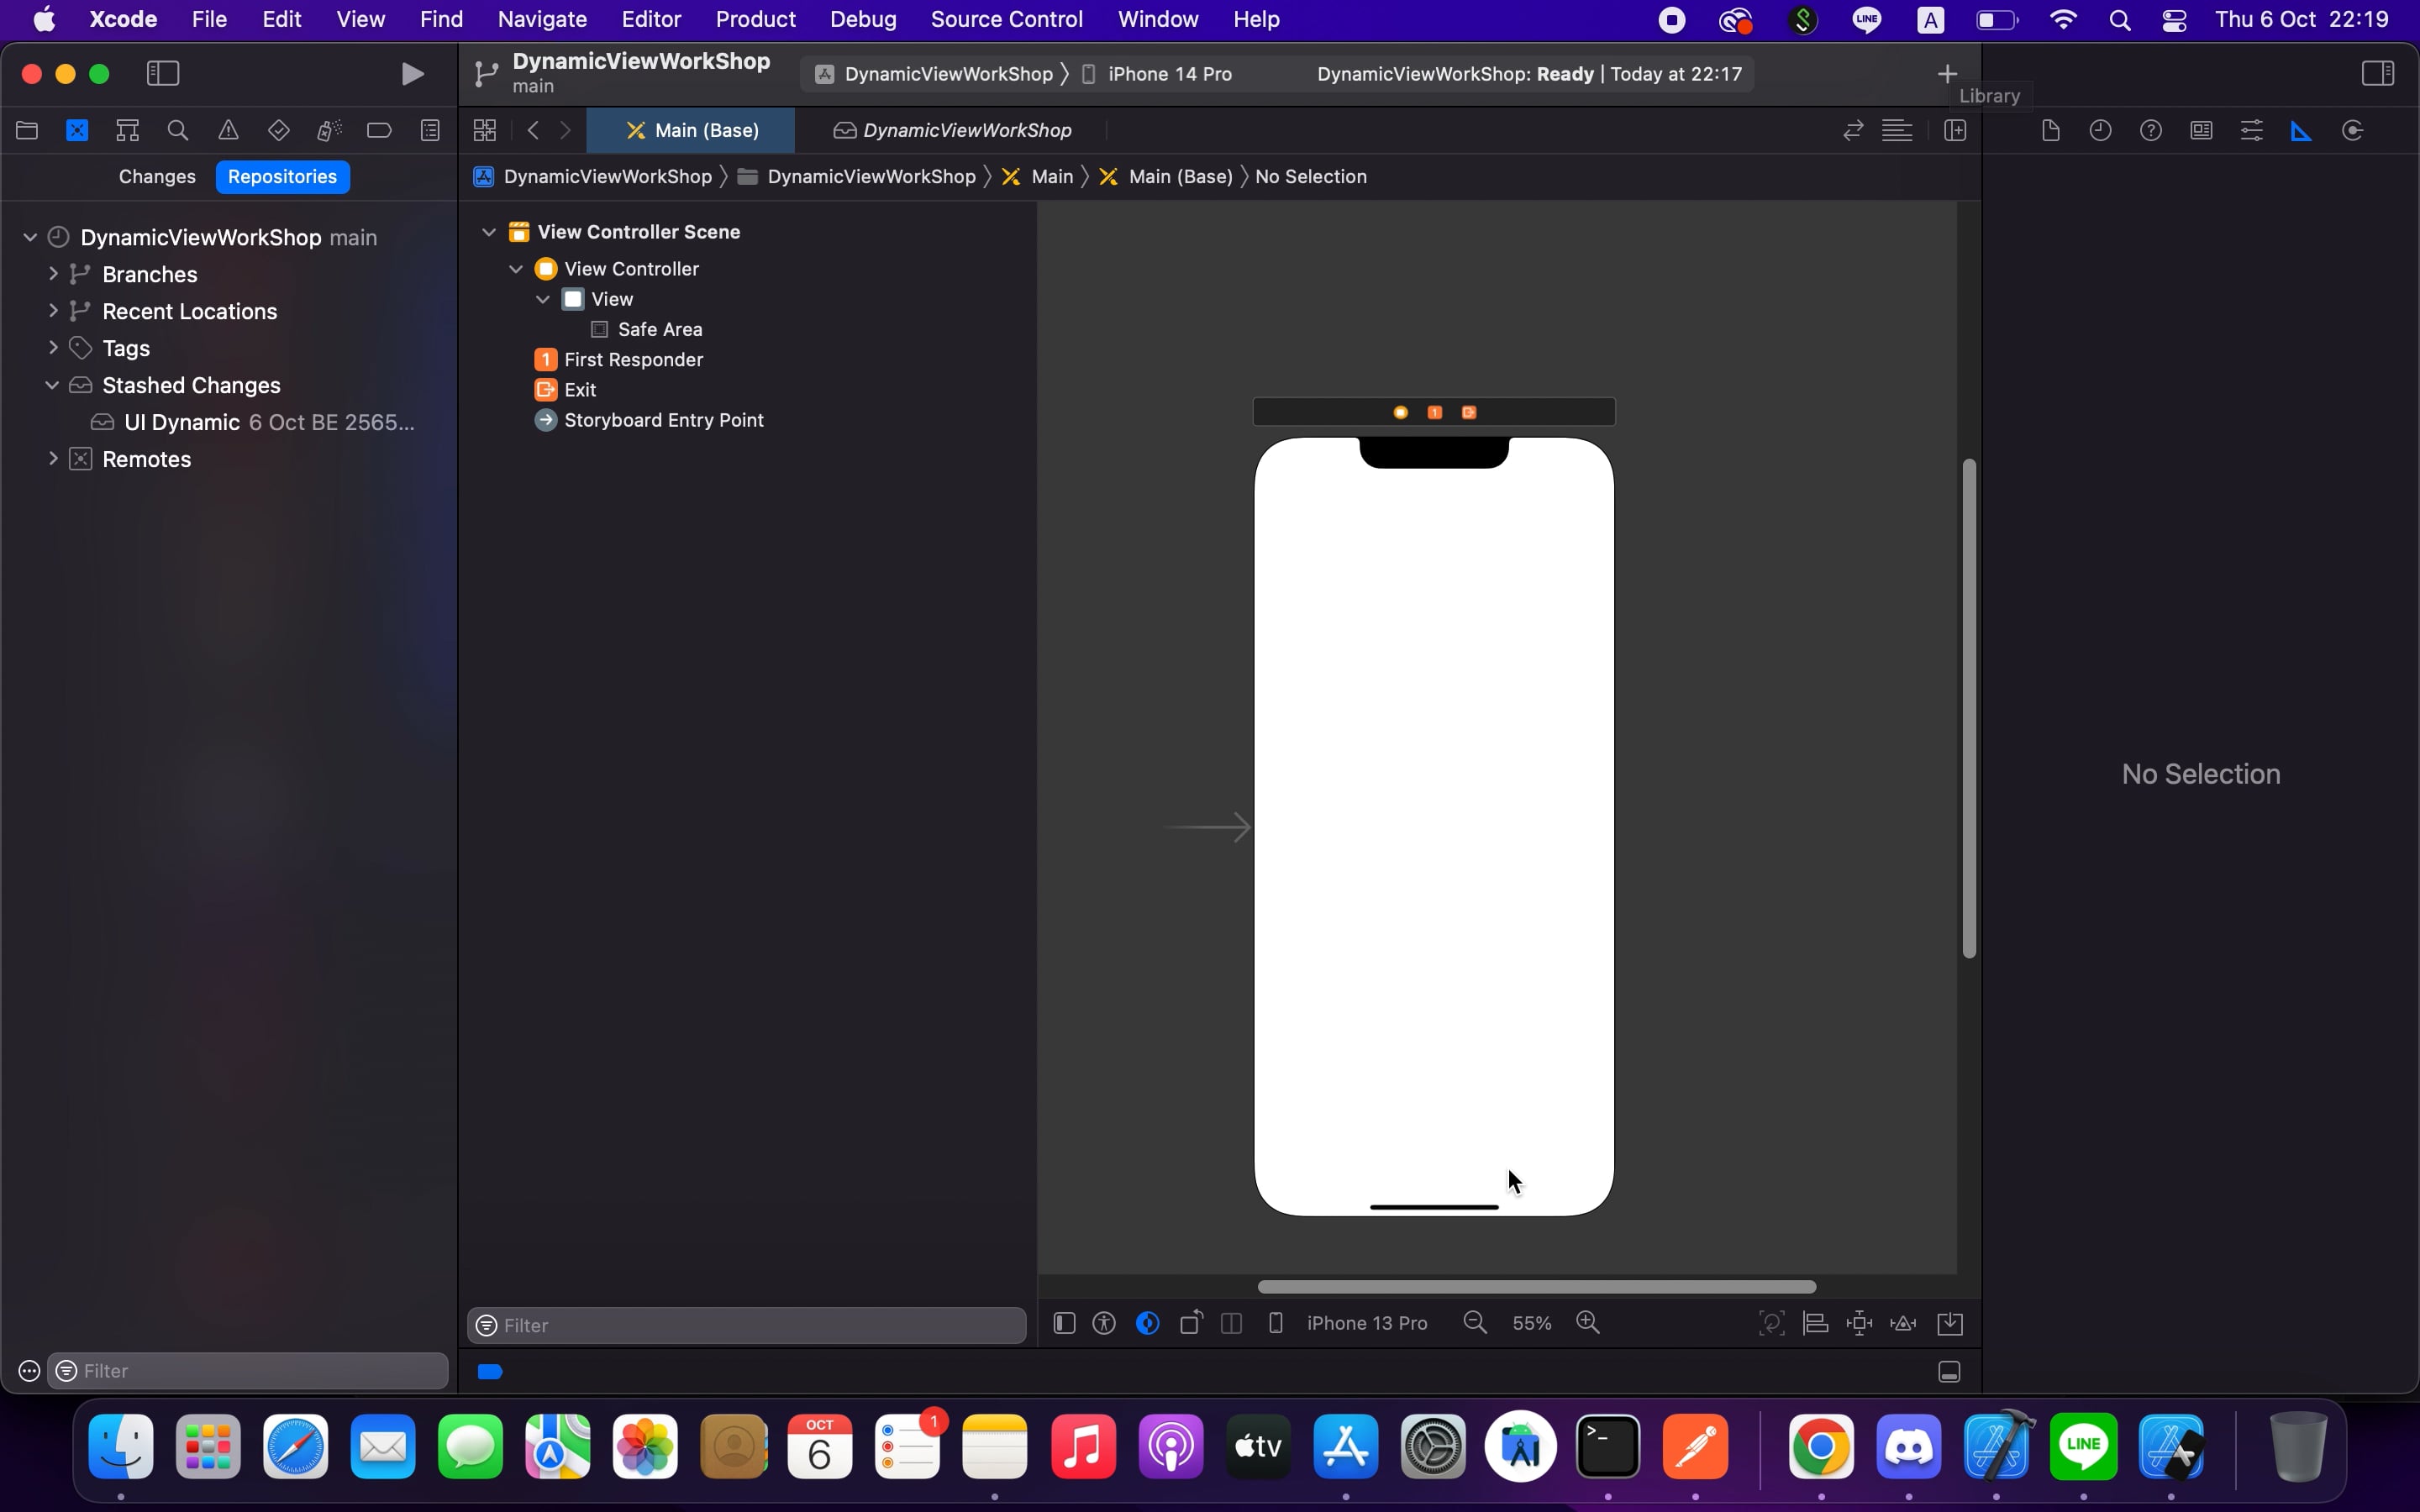This screenshot has width=2420, height=1512.
Task: Show the right inspector panel
Action: point(2378,72)
